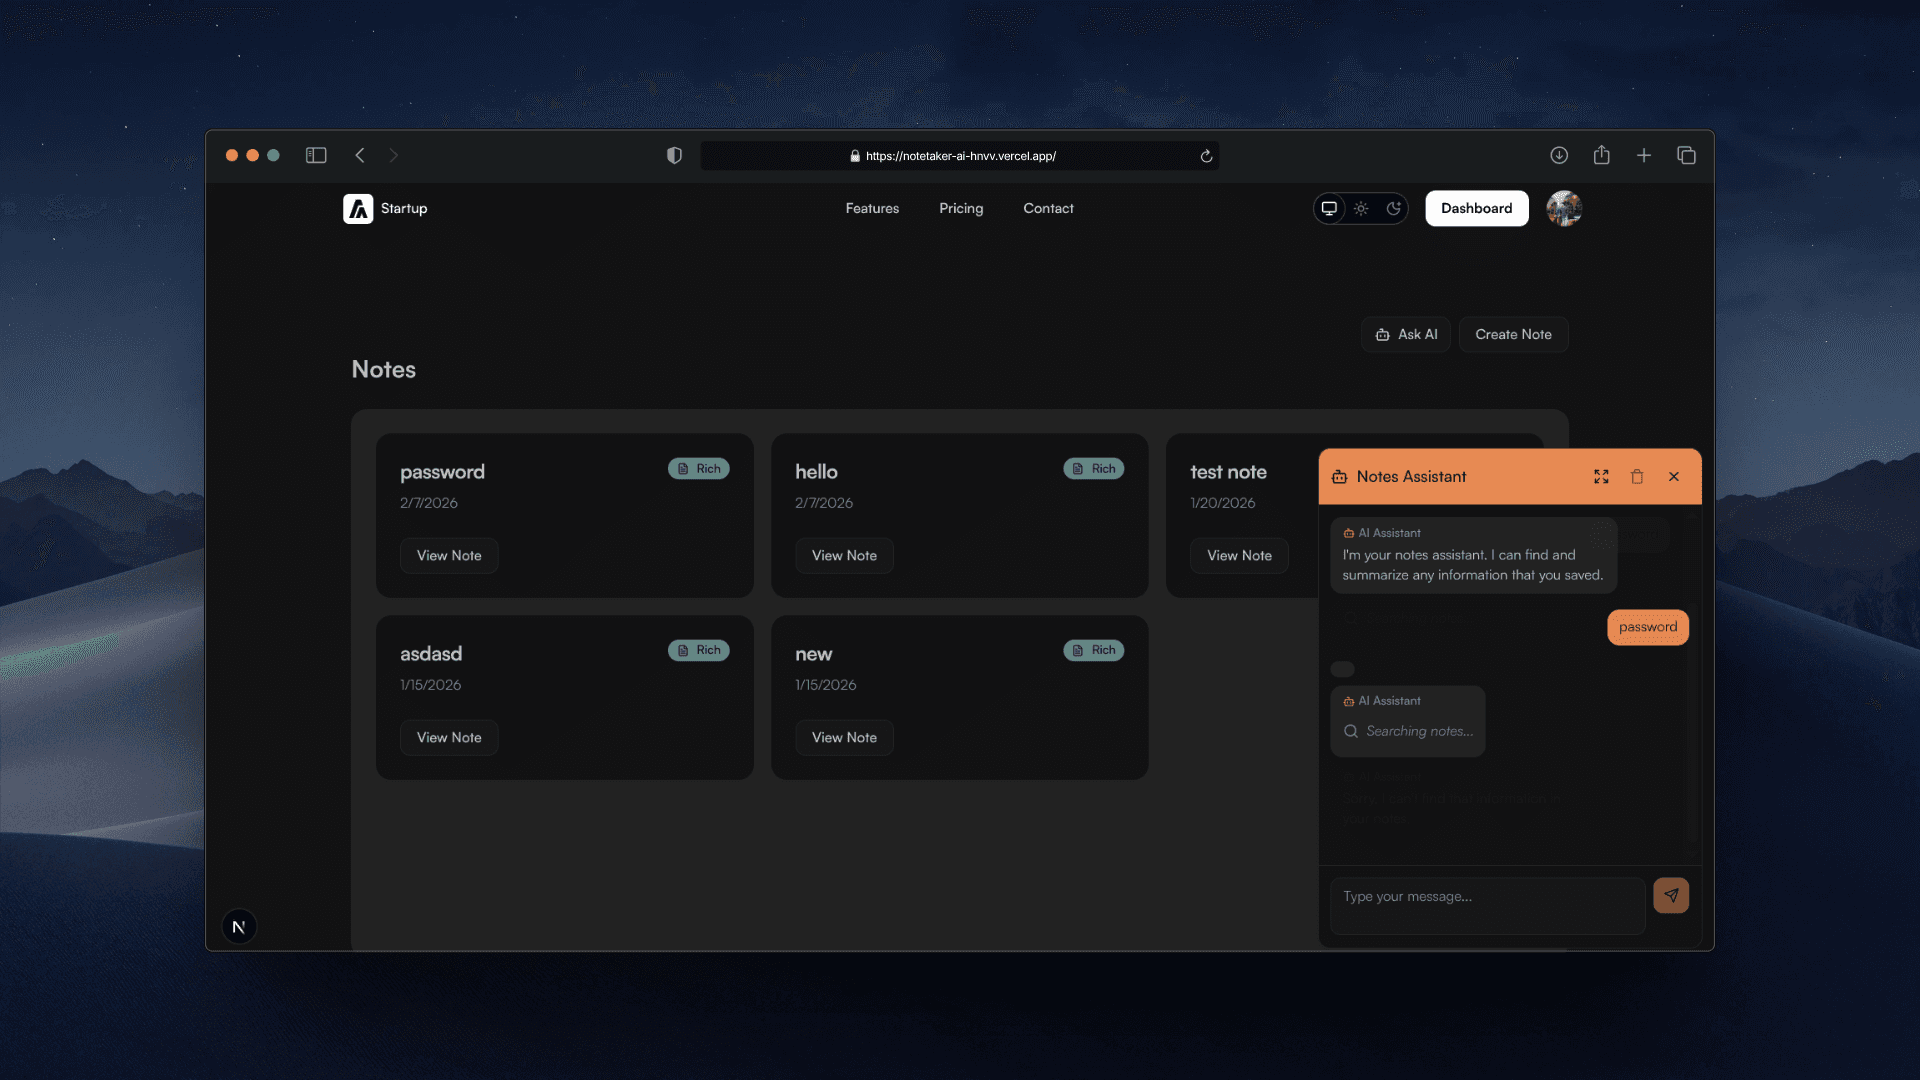Switch to light theme mode
1920x1080 pixels.
pos(1361,209)
